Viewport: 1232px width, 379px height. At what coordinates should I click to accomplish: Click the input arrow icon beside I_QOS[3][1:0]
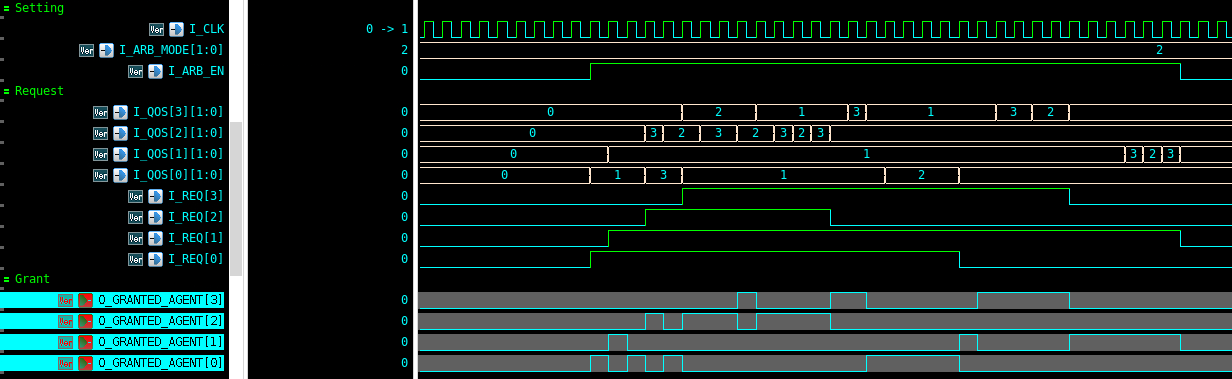coord(120,112)
